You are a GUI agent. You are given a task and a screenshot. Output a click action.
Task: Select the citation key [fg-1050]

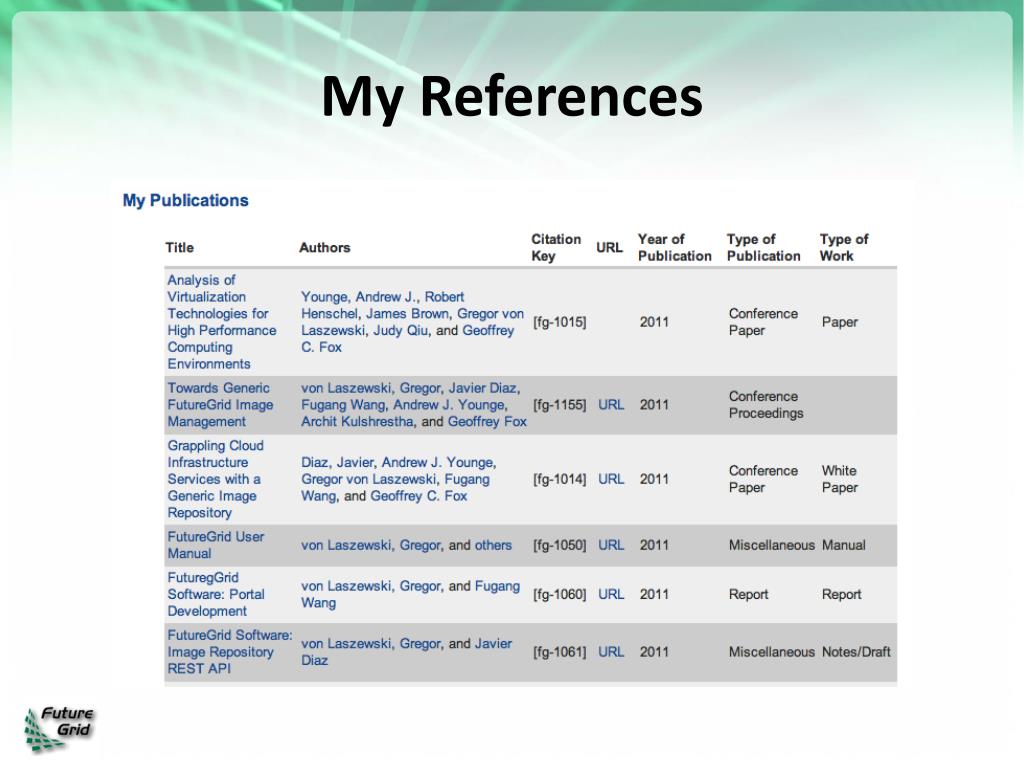pos(560,545)
